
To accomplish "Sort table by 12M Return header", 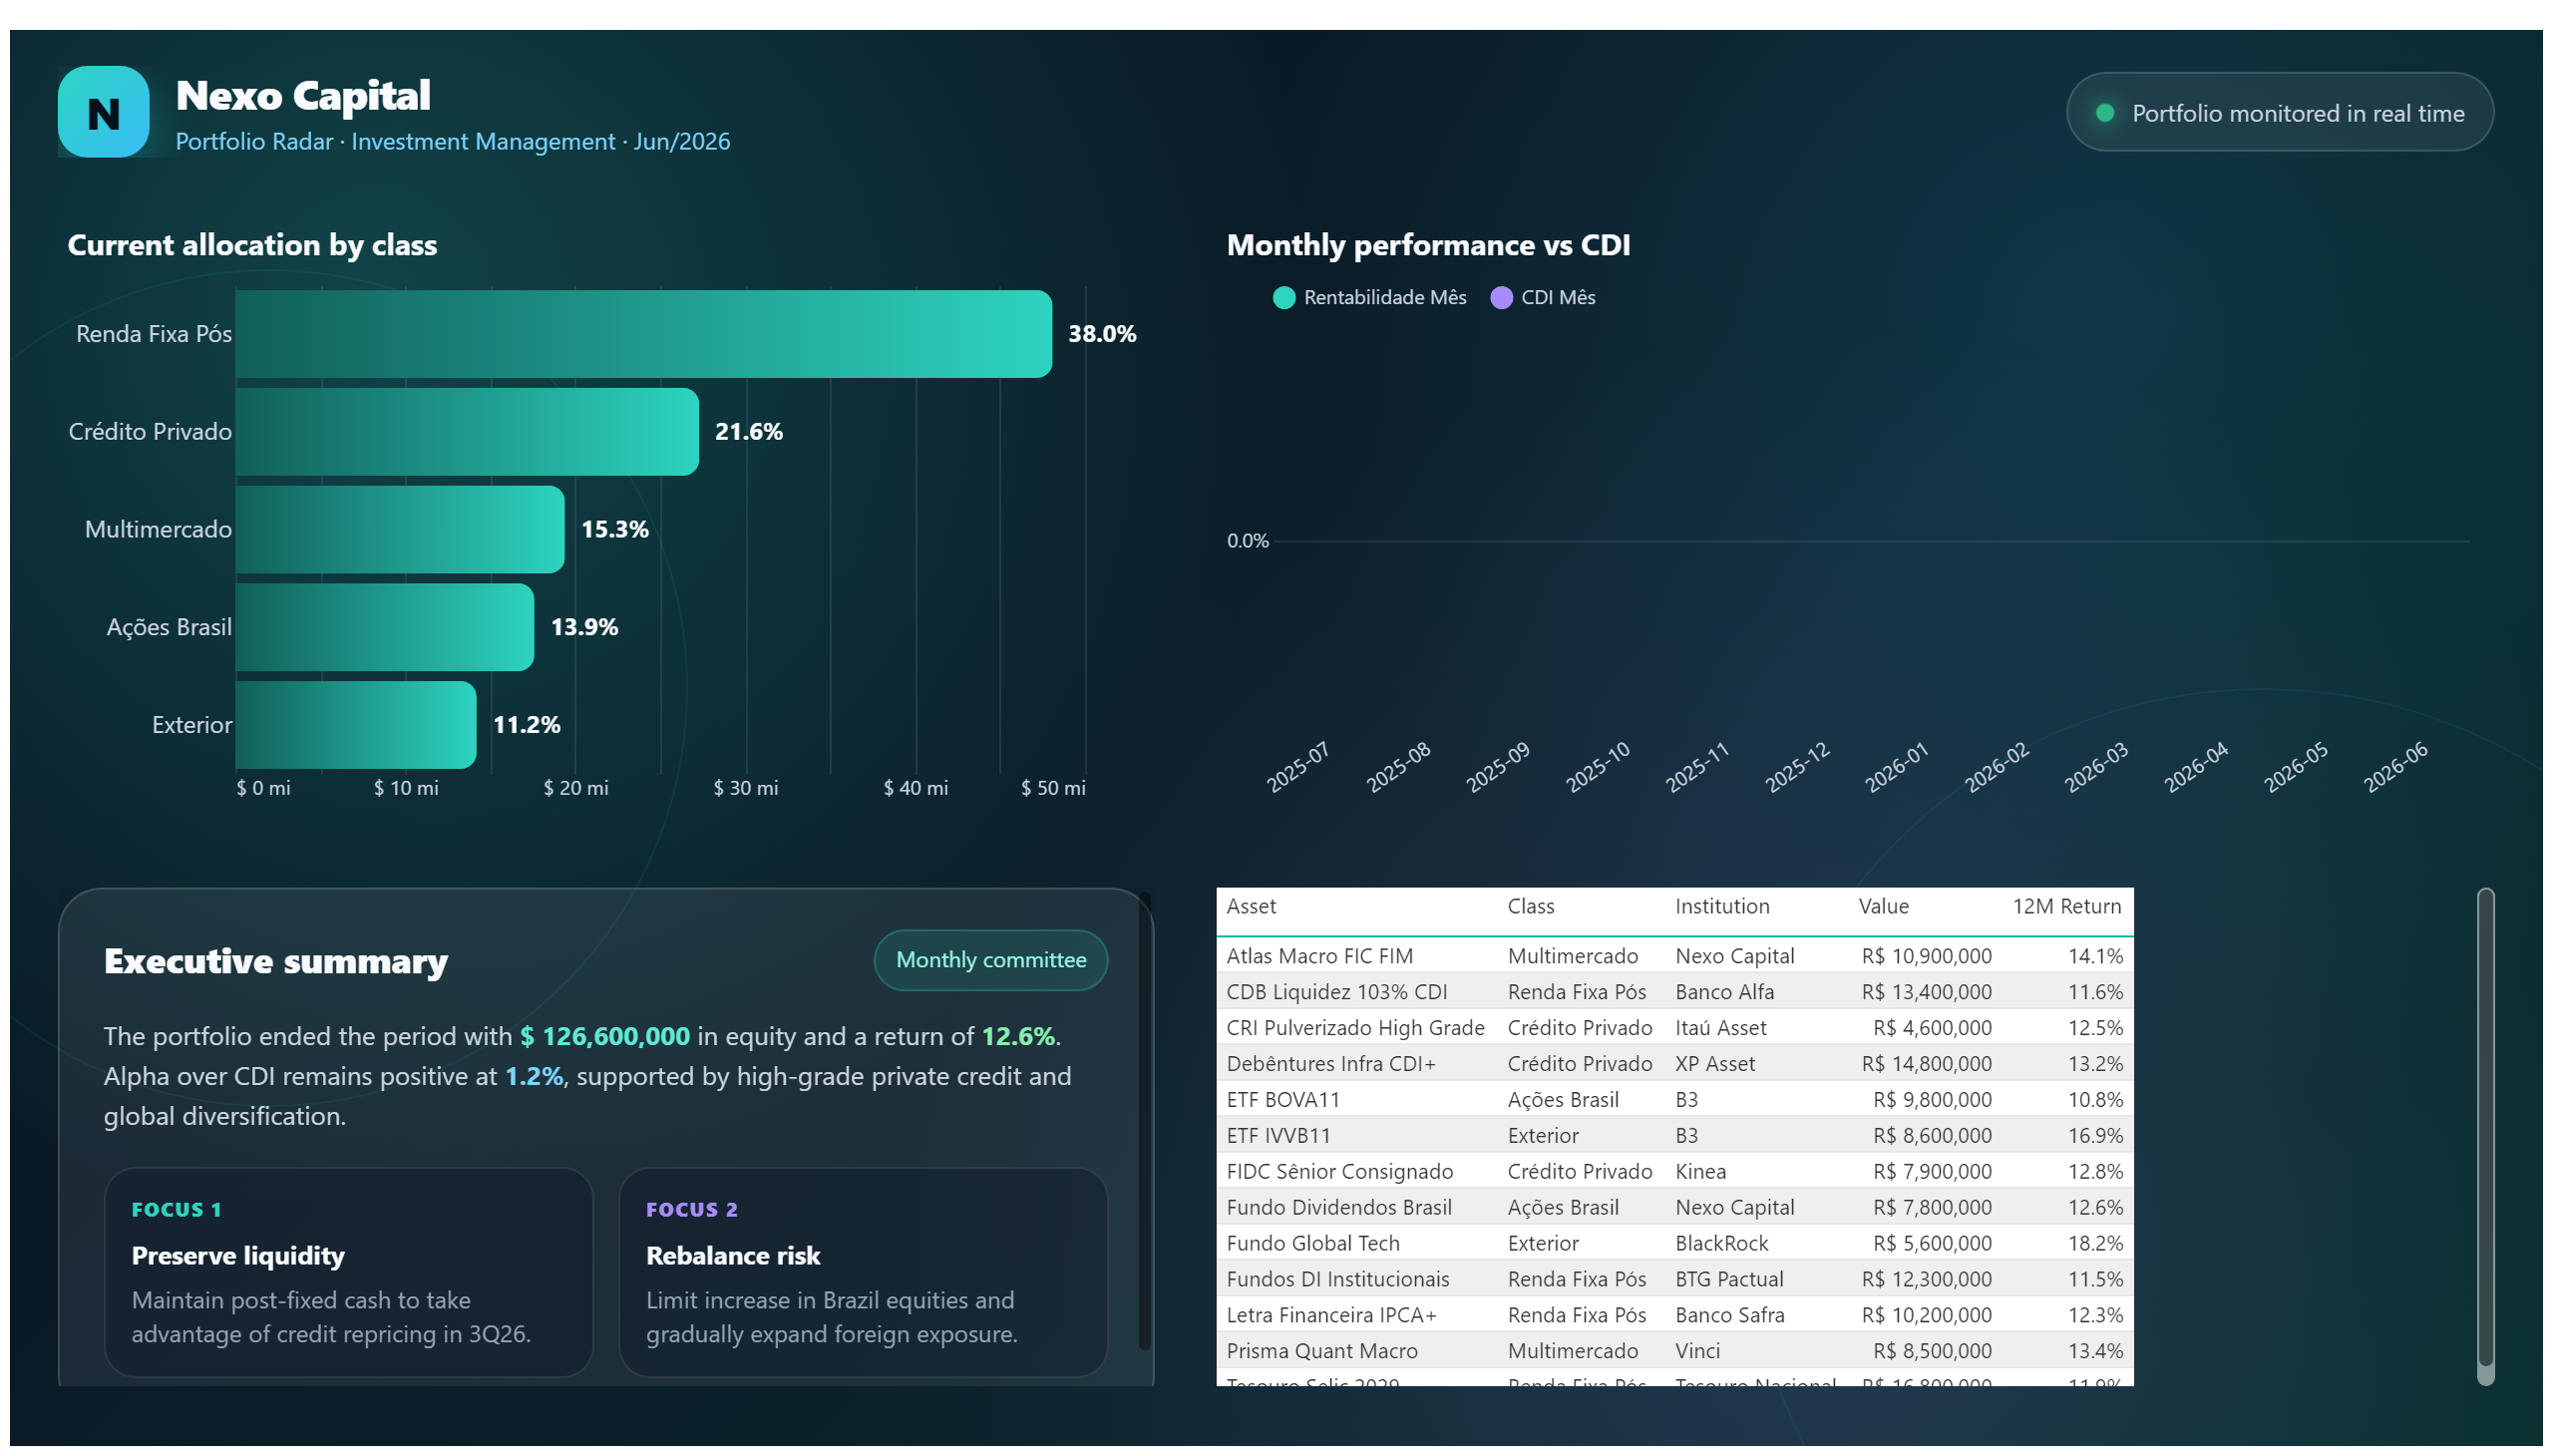I will tap(2066, 906).
